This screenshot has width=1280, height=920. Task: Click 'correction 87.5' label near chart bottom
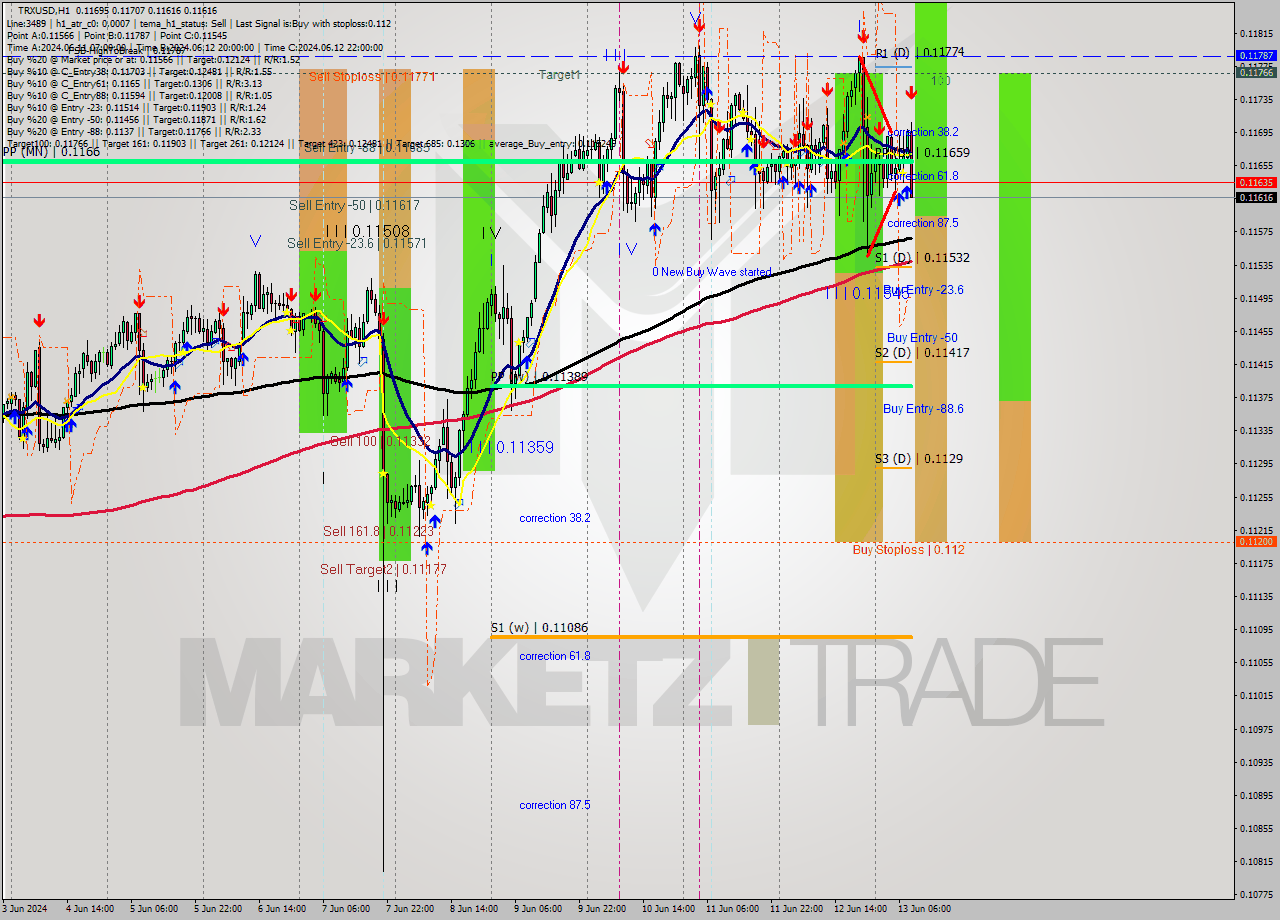[x=555, y=805]
